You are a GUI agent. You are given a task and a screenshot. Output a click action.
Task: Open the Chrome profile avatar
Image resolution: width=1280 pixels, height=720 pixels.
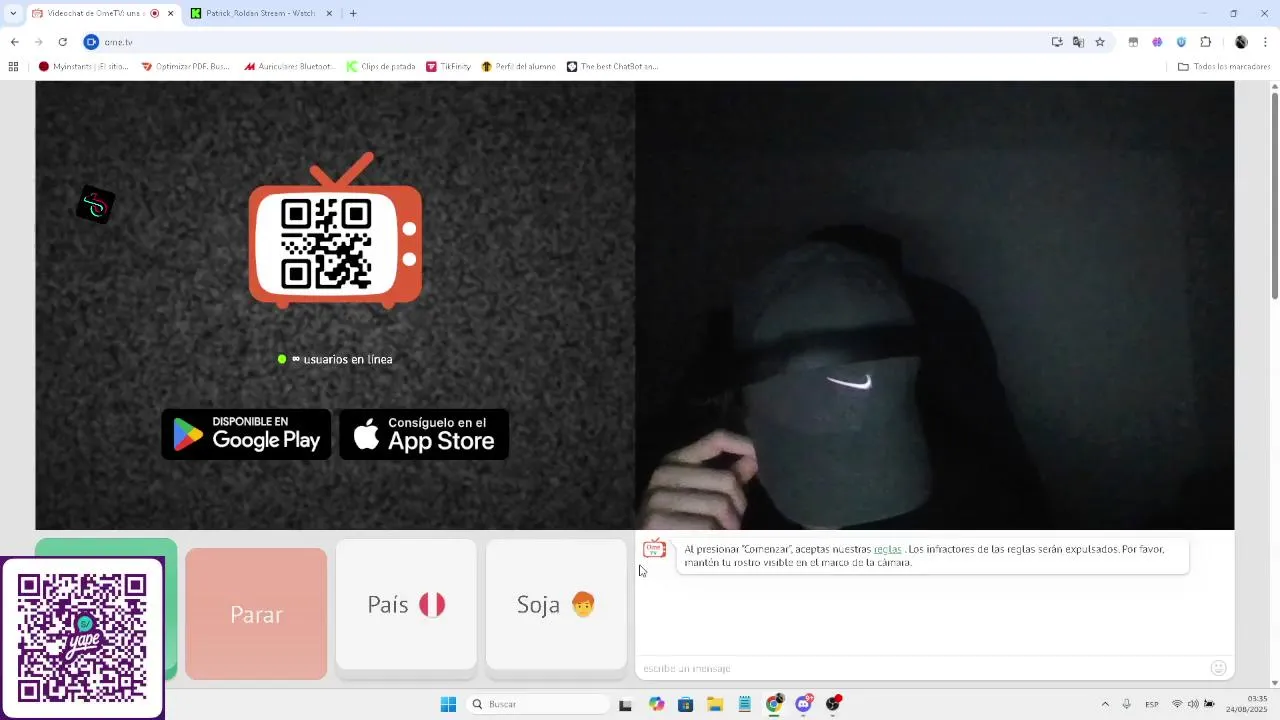(x=1241, y=42)
